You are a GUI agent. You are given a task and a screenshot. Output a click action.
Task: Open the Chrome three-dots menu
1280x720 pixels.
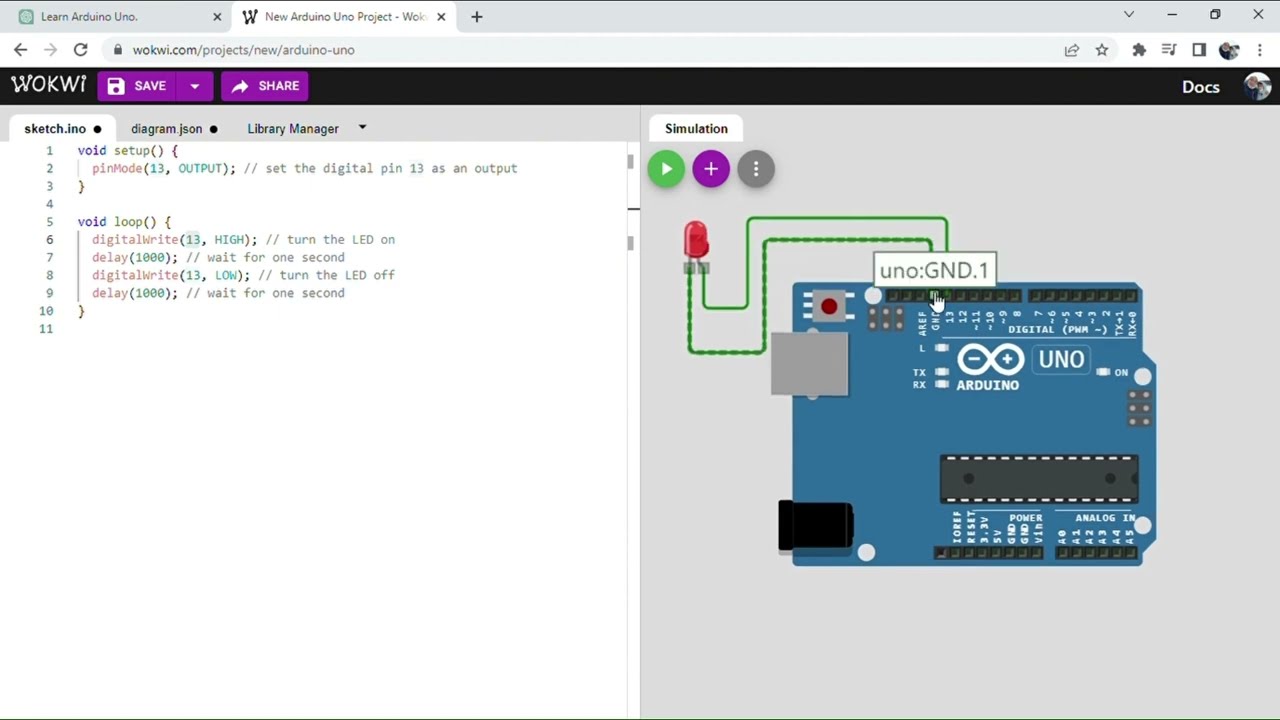[x=1260, y=50]
